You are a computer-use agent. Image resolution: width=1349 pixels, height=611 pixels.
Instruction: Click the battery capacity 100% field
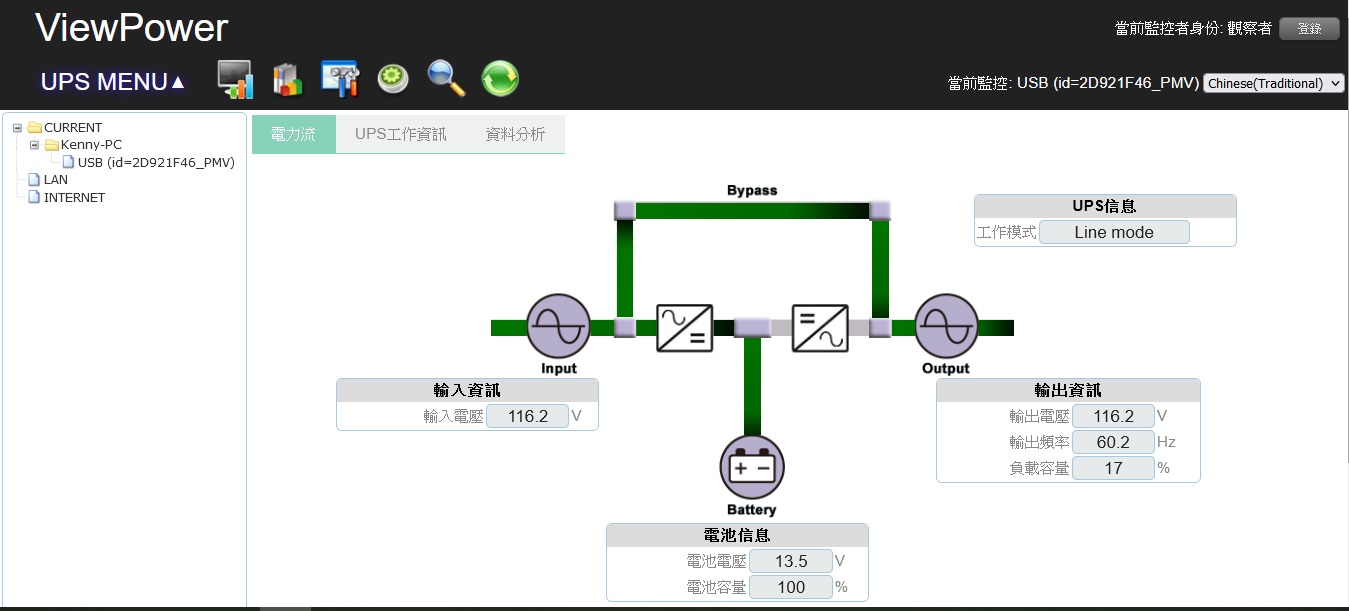(790, 587)
